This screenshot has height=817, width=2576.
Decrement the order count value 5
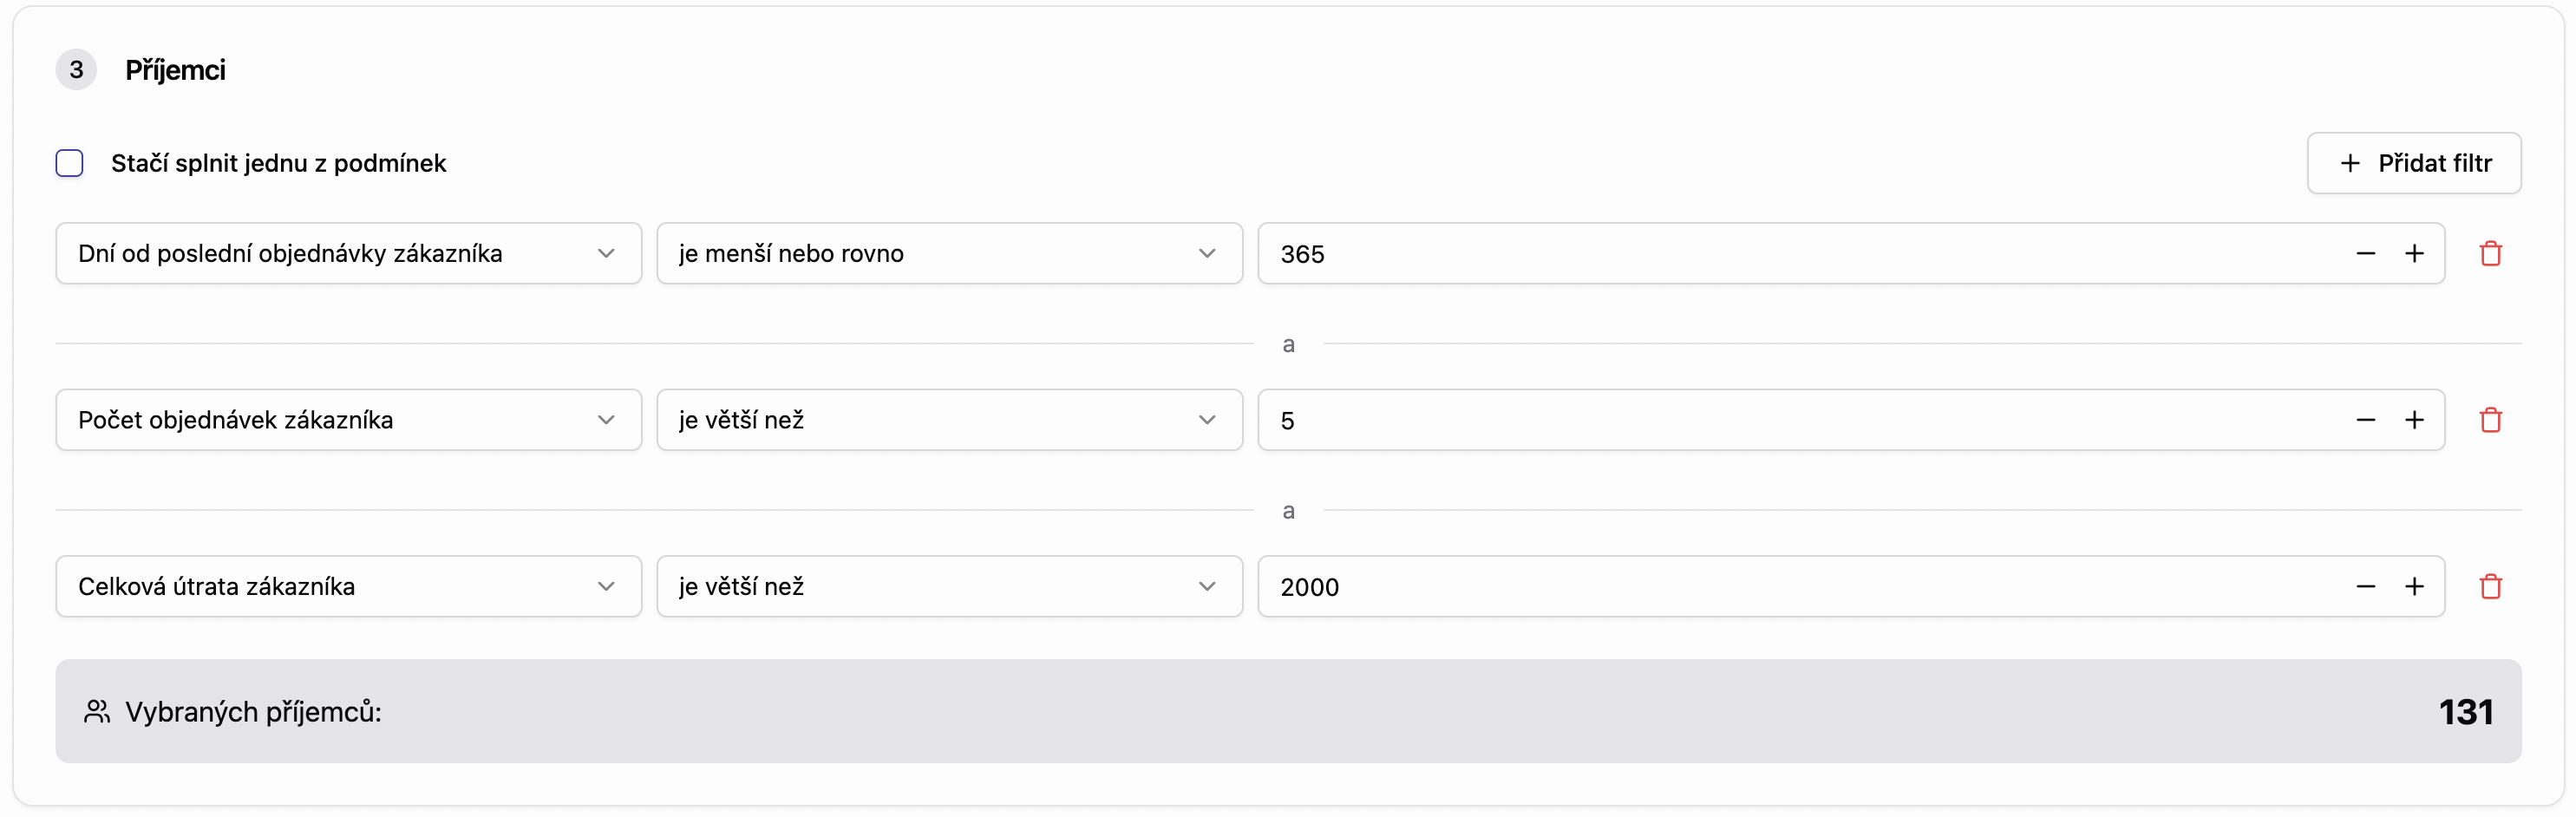click(2365, 420)
